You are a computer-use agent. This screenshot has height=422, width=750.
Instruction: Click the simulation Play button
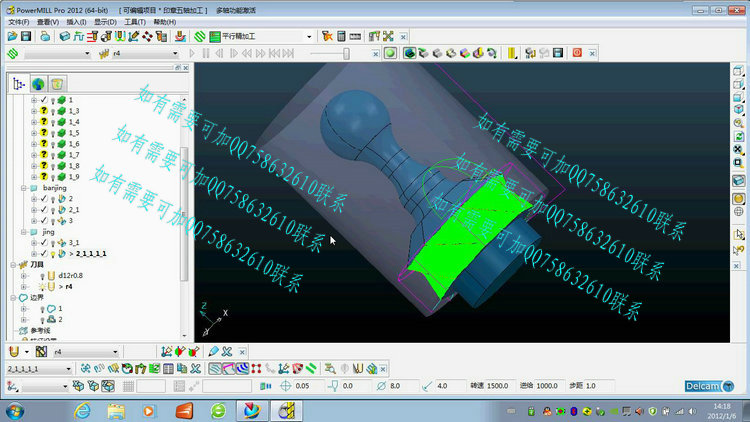tap(192, 54)
